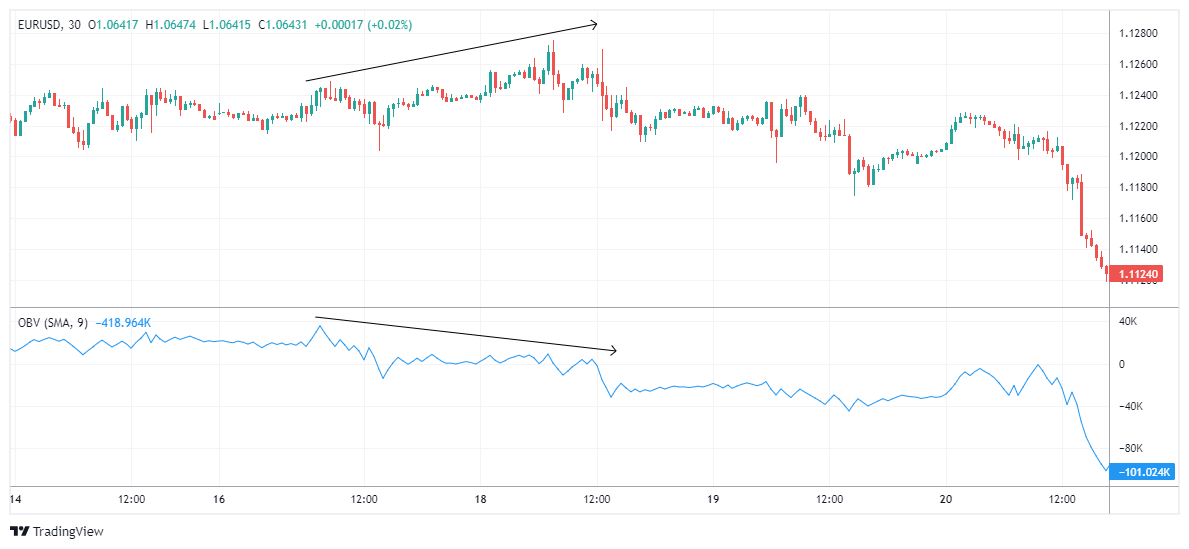Viewport: 1189px width, 549px height.
Task: Click the change value +0.00017 (+0.02%)
Action: pos(362,24)
